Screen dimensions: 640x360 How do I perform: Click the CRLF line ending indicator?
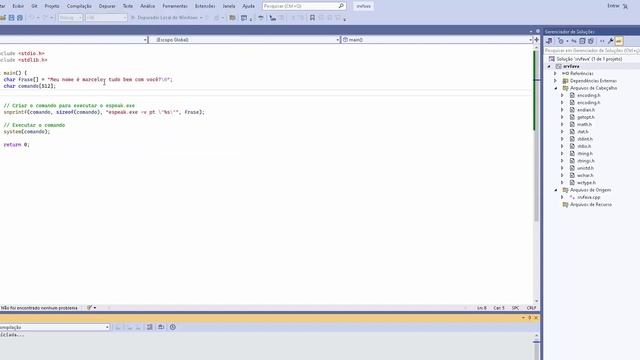531,308
